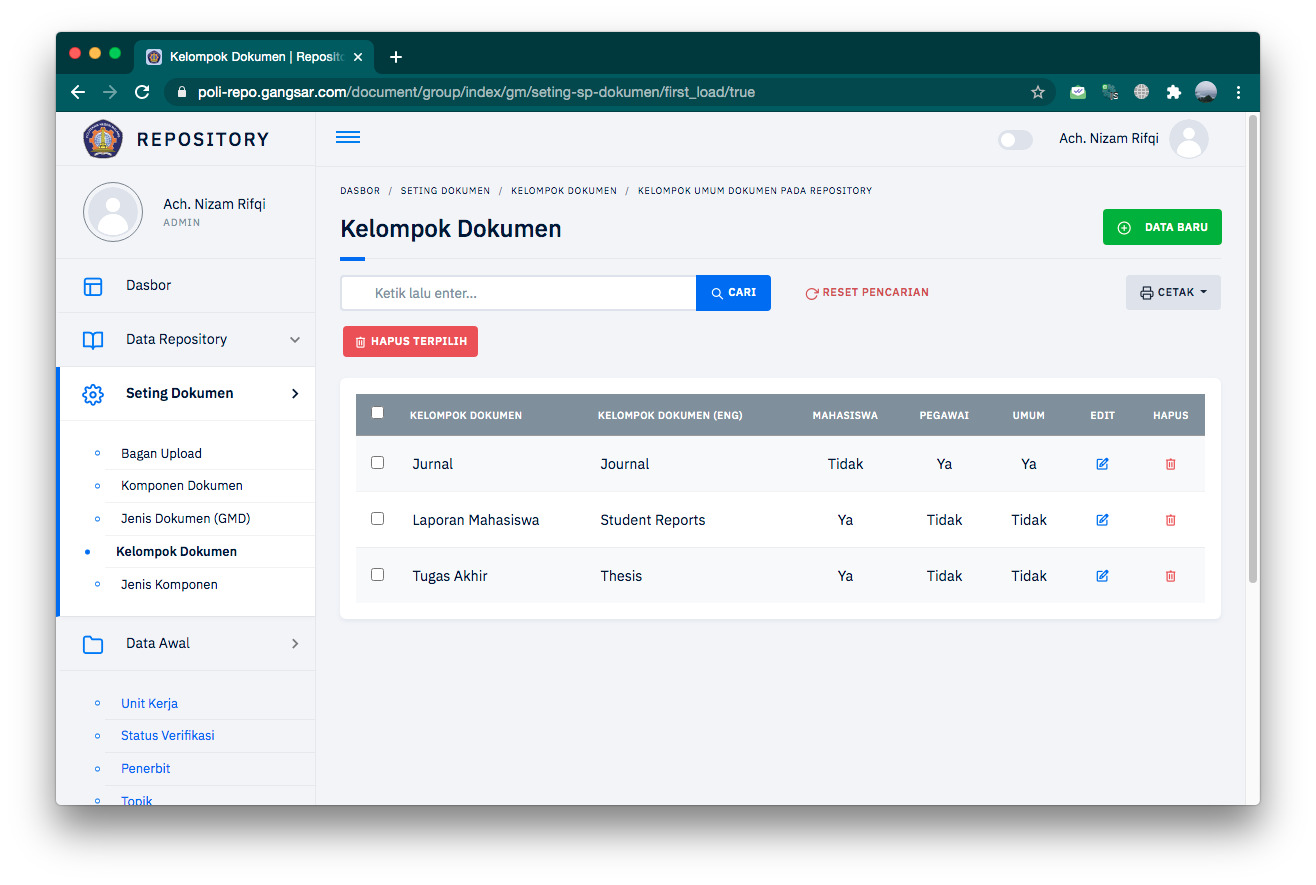Edit the Laporan Mahasiswa row via pencil icon
The height and width of the screenshot is (885, 1316).
click(1102, 520)
